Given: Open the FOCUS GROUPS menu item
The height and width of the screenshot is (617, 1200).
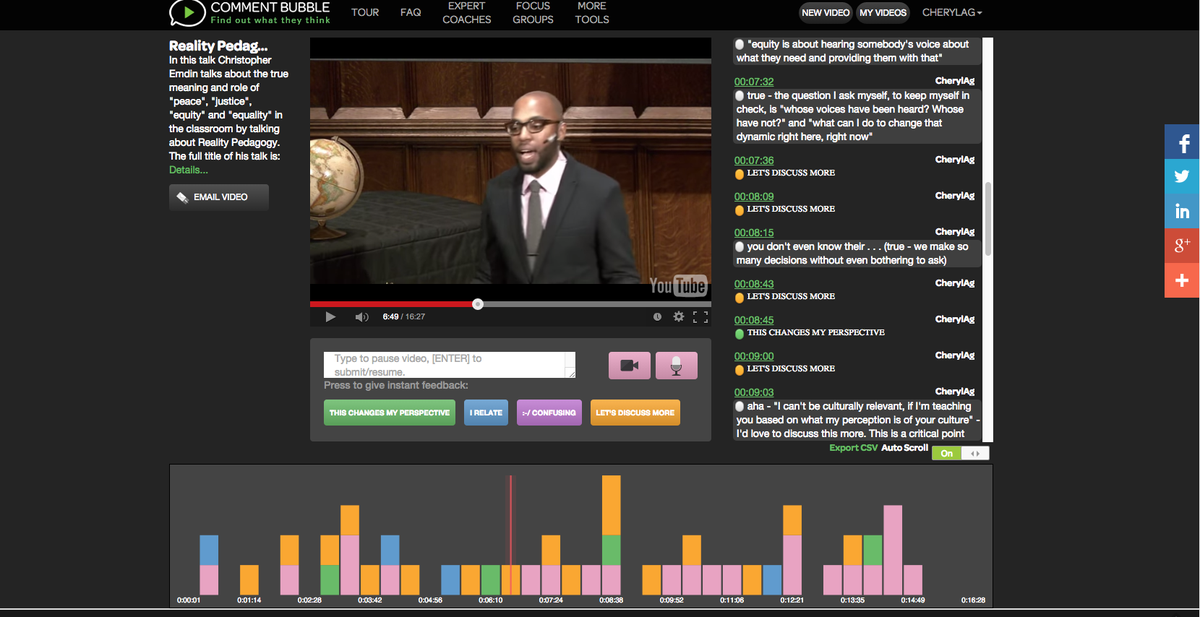Looking at the screenshot, I should [533, 12].
